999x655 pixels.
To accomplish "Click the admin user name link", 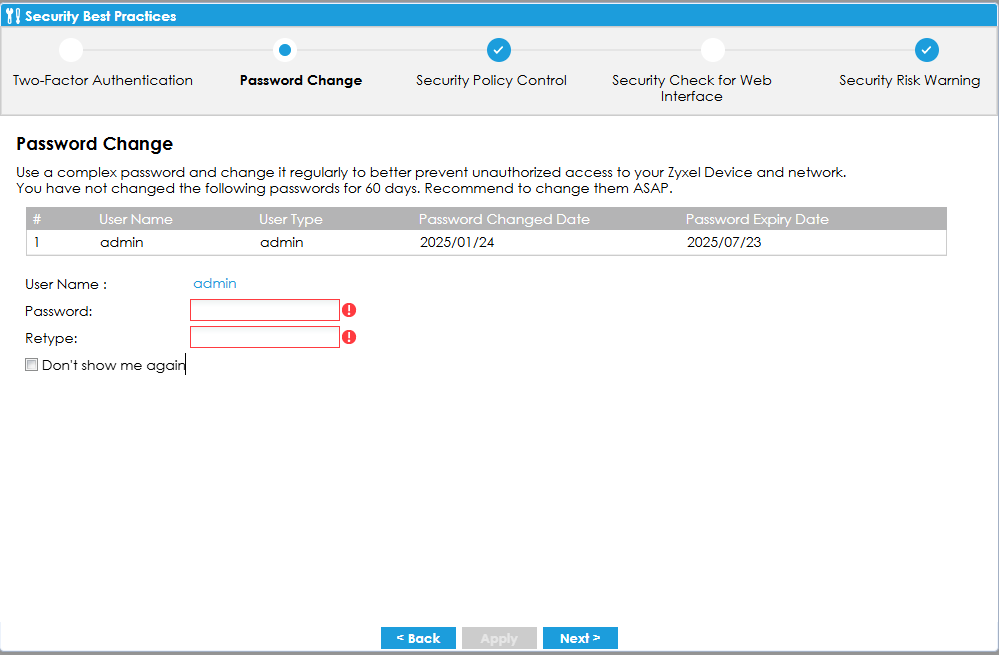I will [x=215, y=284].
